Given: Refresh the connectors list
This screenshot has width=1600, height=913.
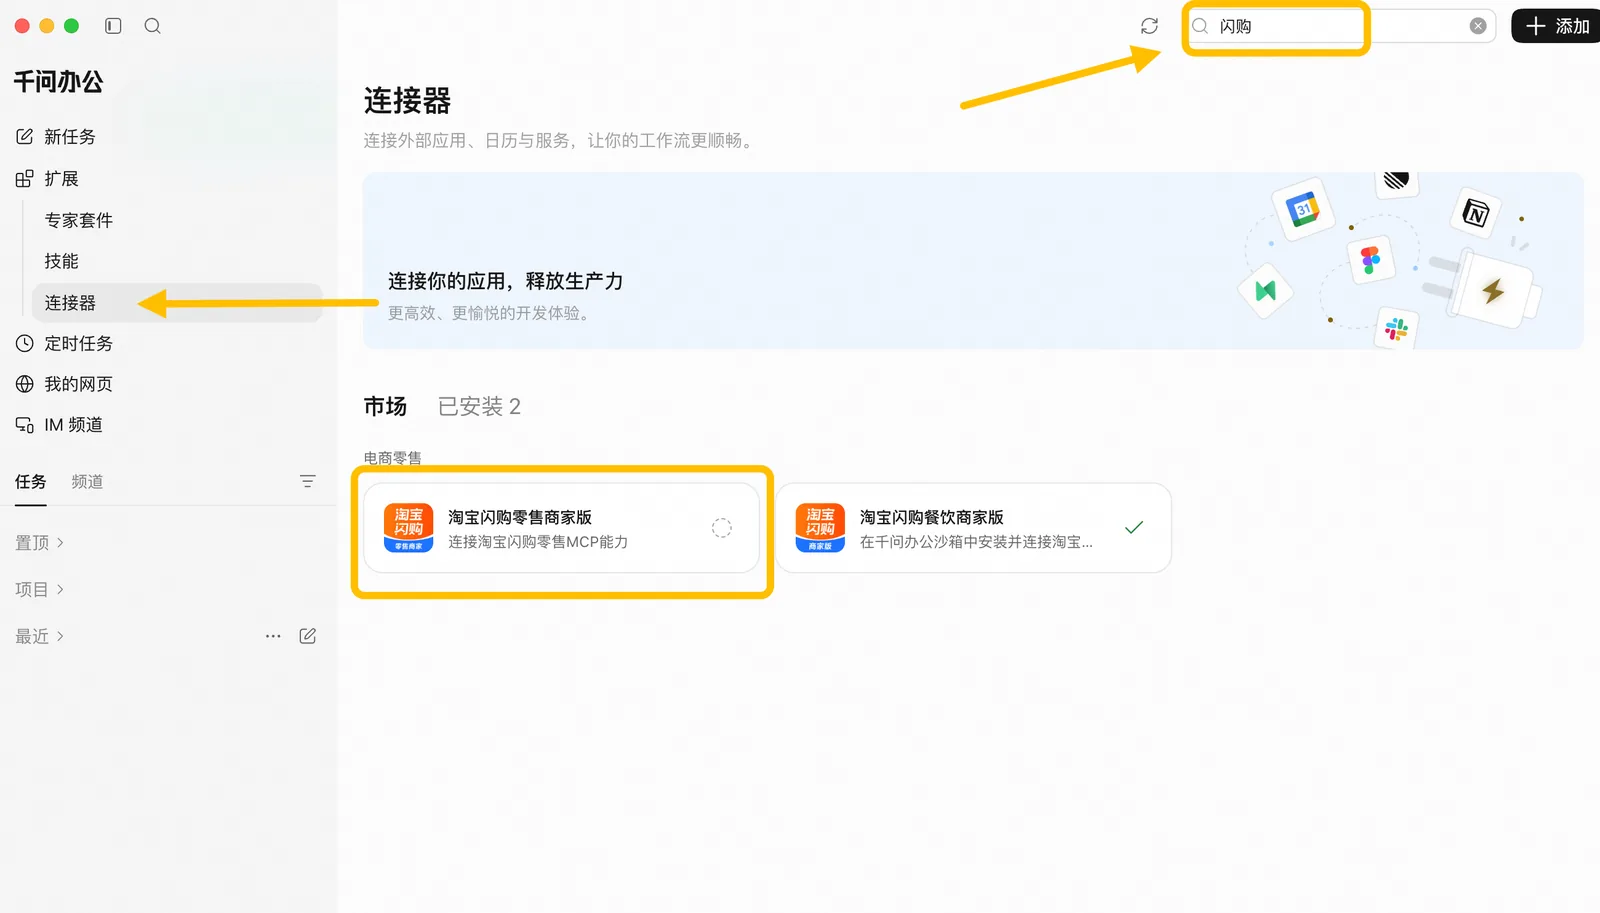Looking at the screenshot, I should point(1149,26).
